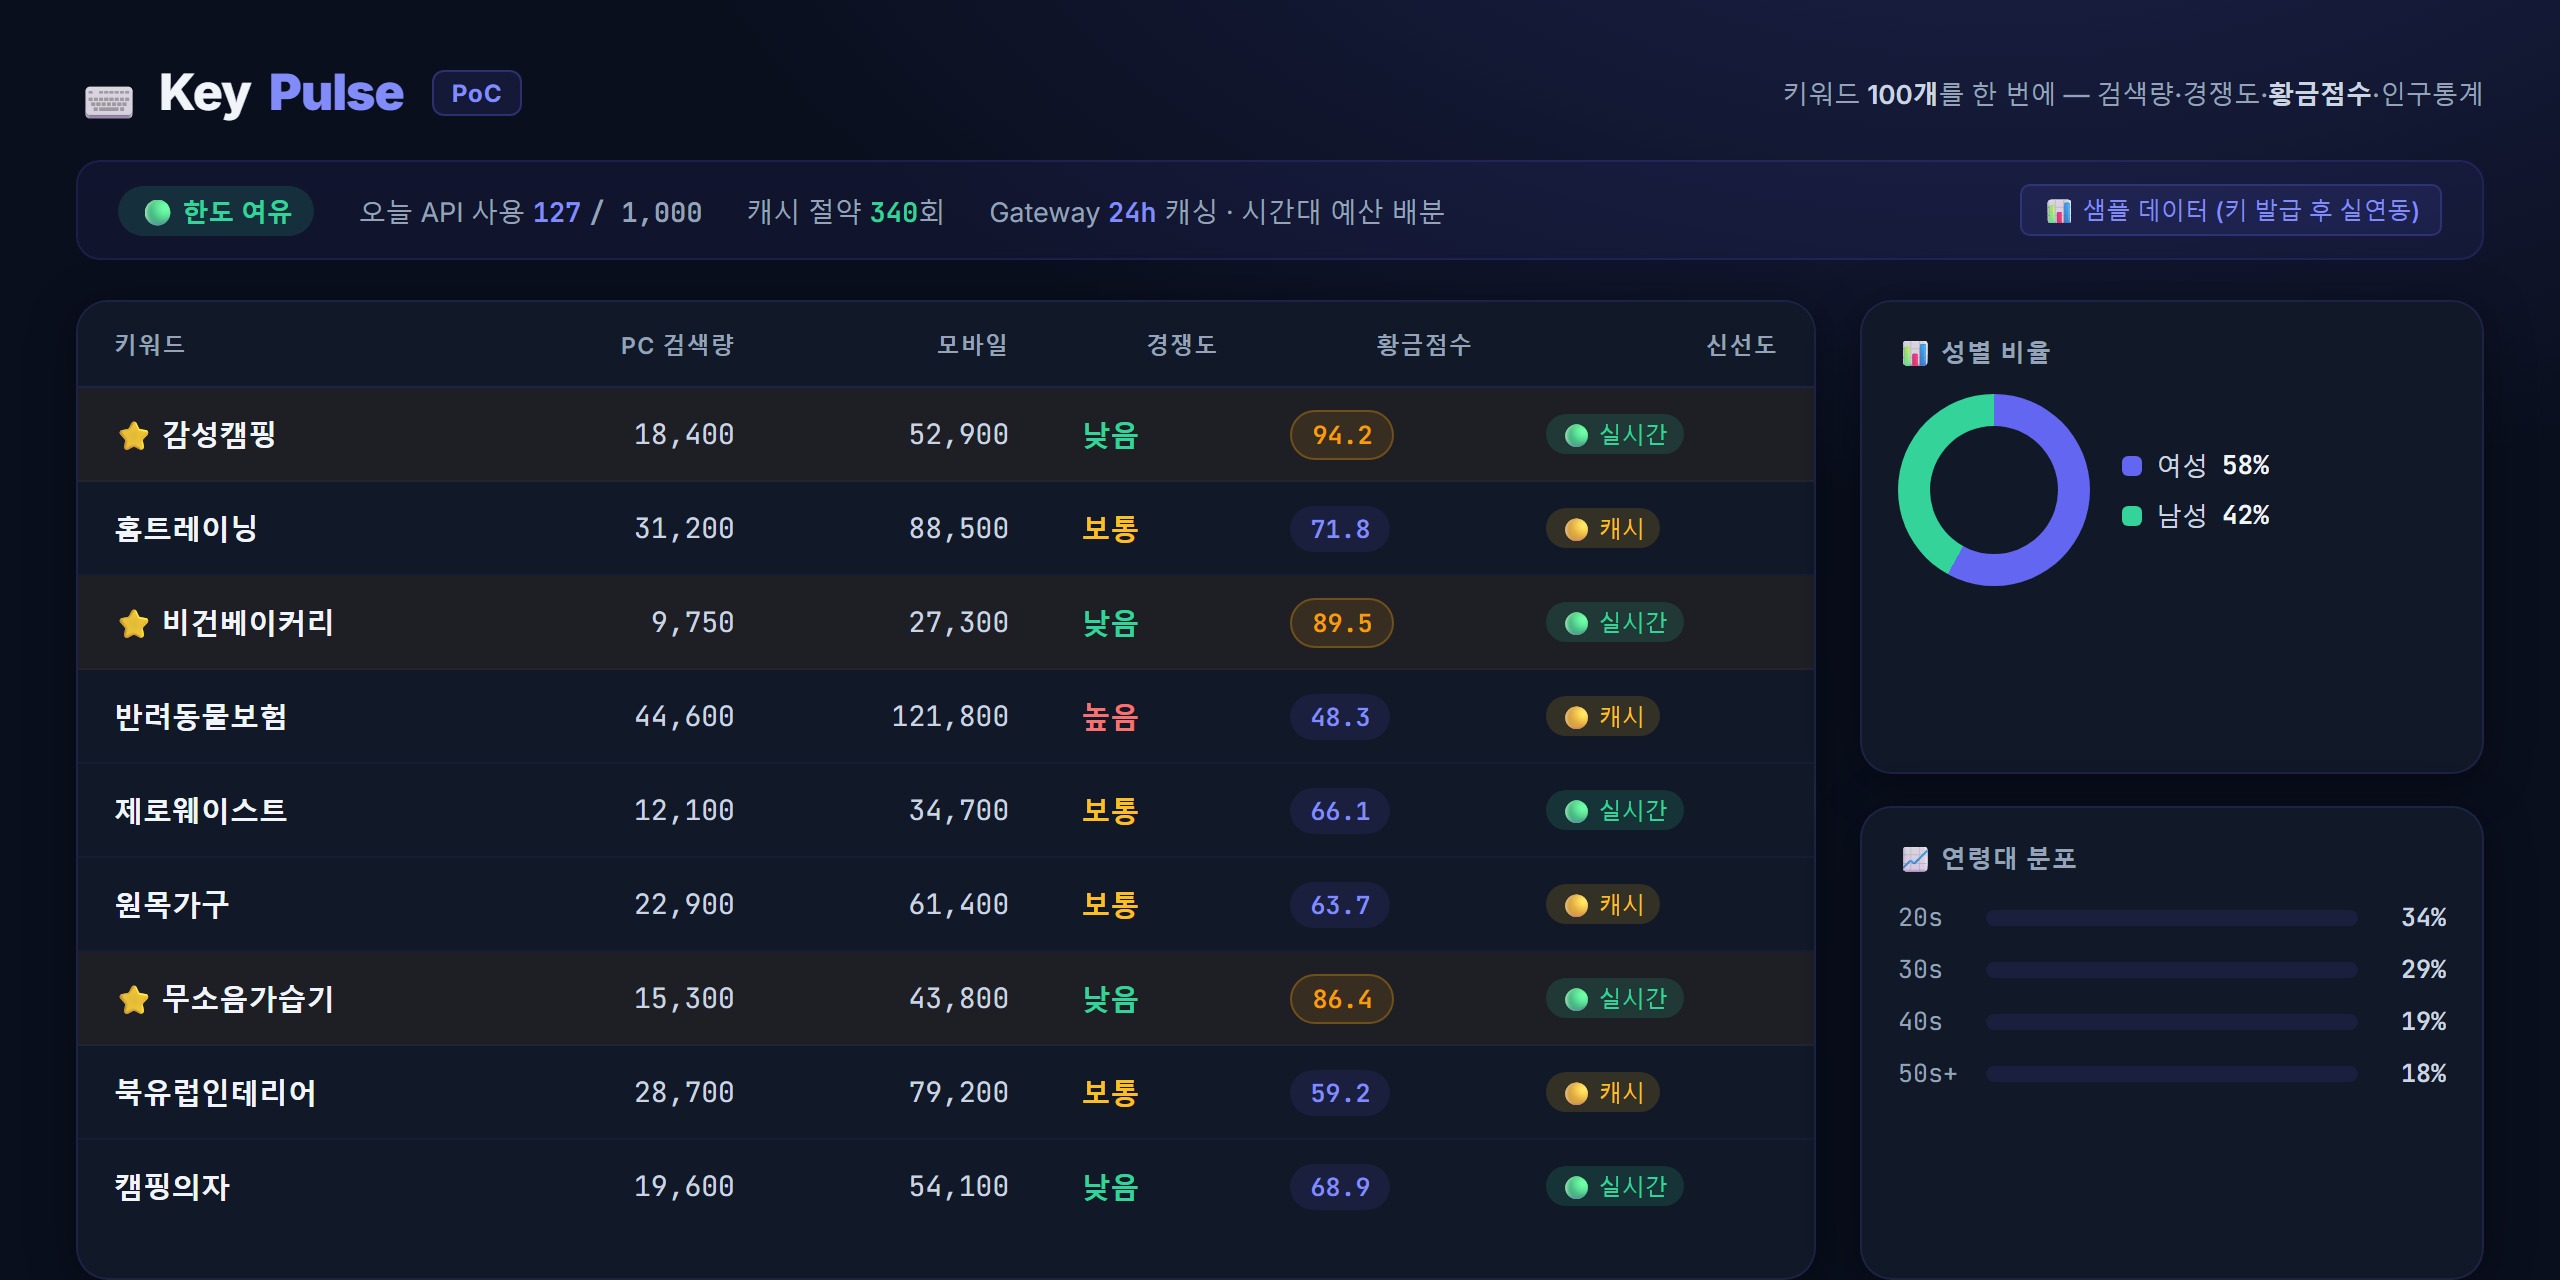Sort by the 황금점수 column header
The image size is (2560, 1280).
[x=1424, y=345]
